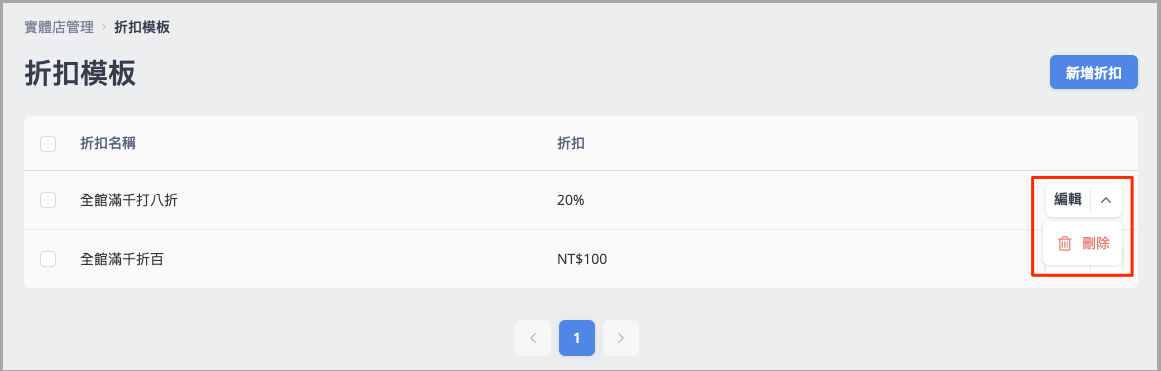Collapse the dropdown arrow next to 編輯
The width and height of the screenshot is (1161, 371).
pos(1106,199)
